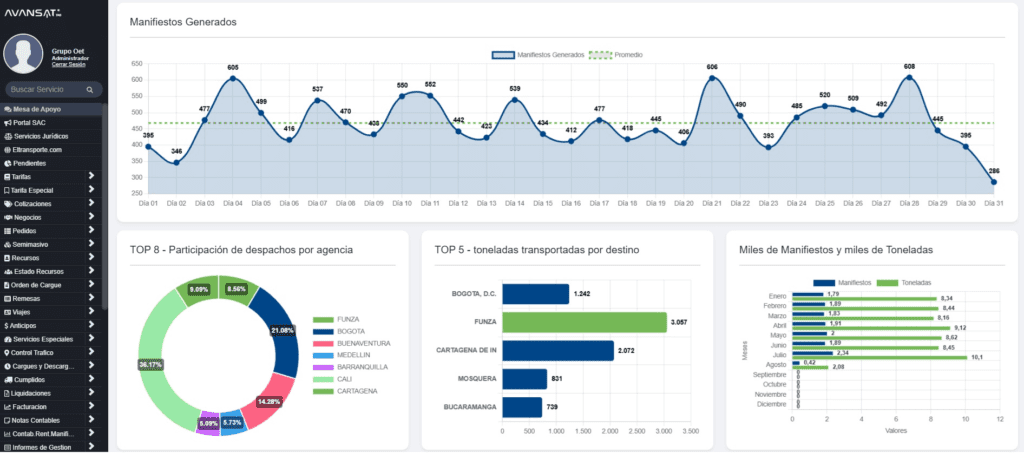Click the search magnifier icon in sidebar

(91, 89)
